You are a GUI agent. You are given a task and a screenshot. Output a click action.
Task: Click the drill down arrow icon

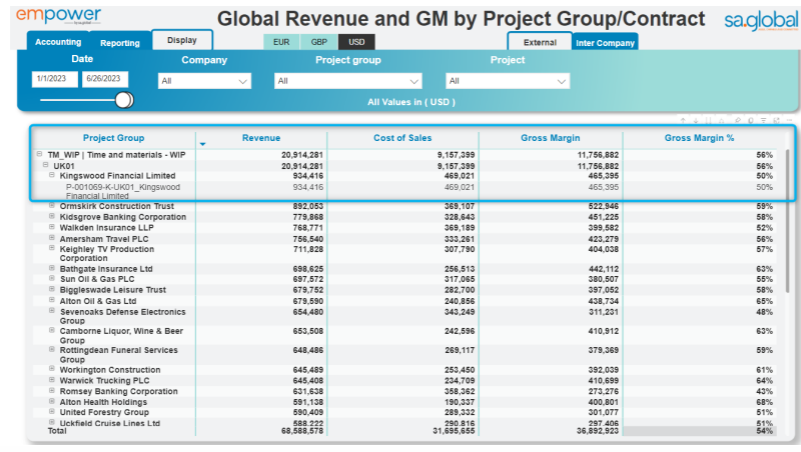click(696, 121)
